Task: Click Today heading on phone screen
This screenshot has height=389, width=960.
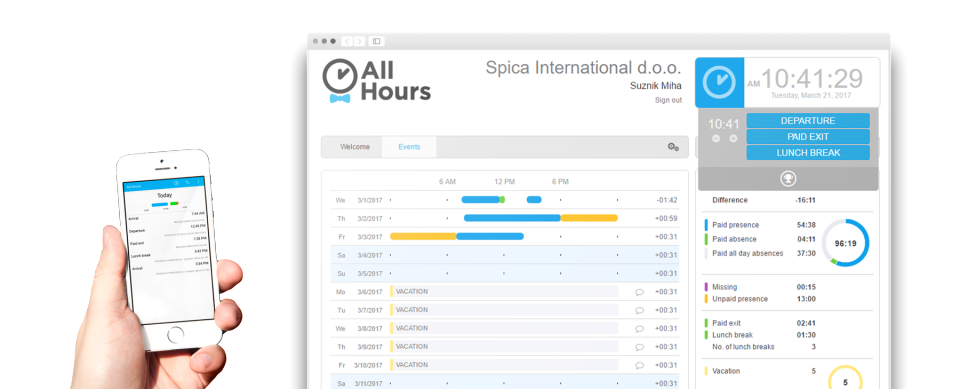Action: [164, 195]
